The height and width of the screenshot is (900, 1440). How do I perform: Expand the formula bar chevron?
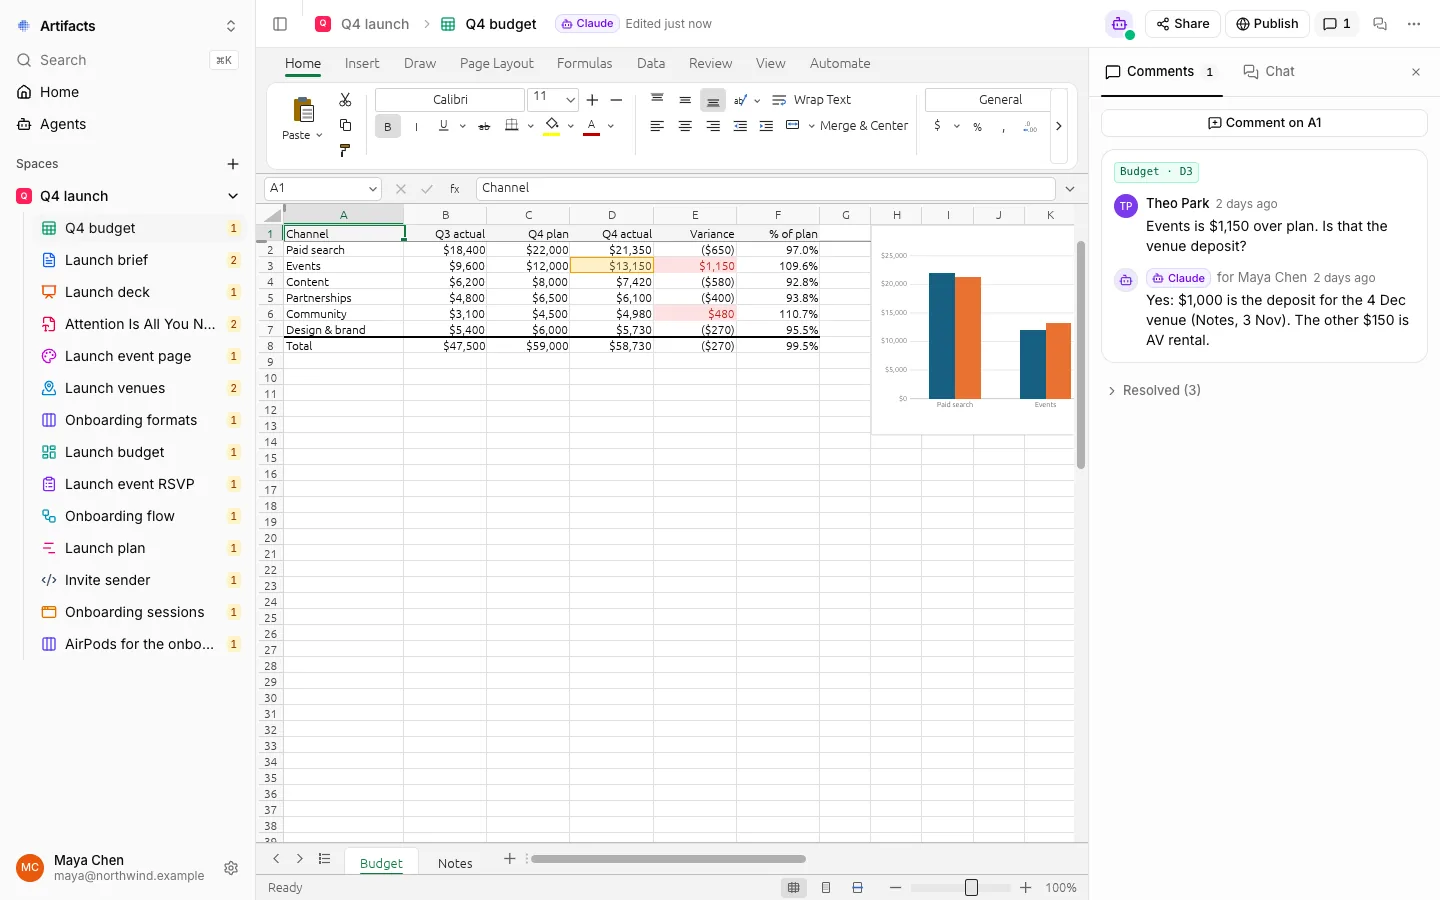[1070, 188]
